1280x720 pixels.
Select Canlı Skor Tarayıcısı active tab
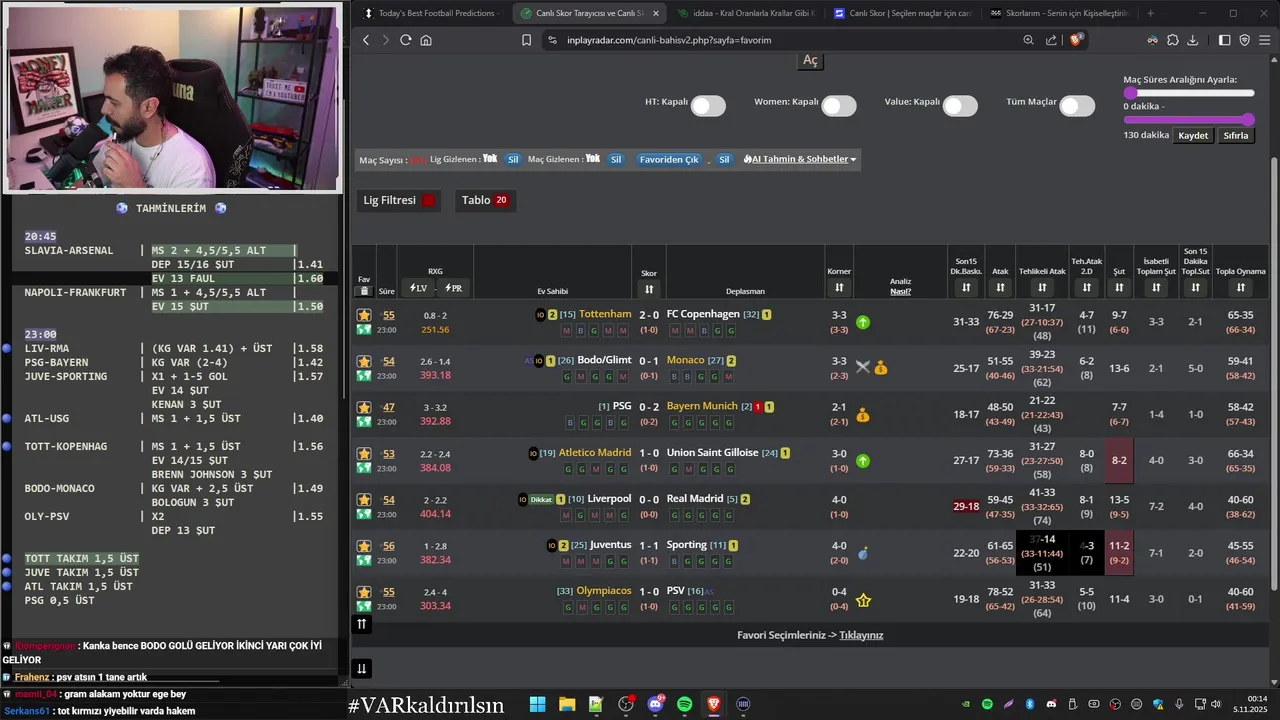coord(588,13)
